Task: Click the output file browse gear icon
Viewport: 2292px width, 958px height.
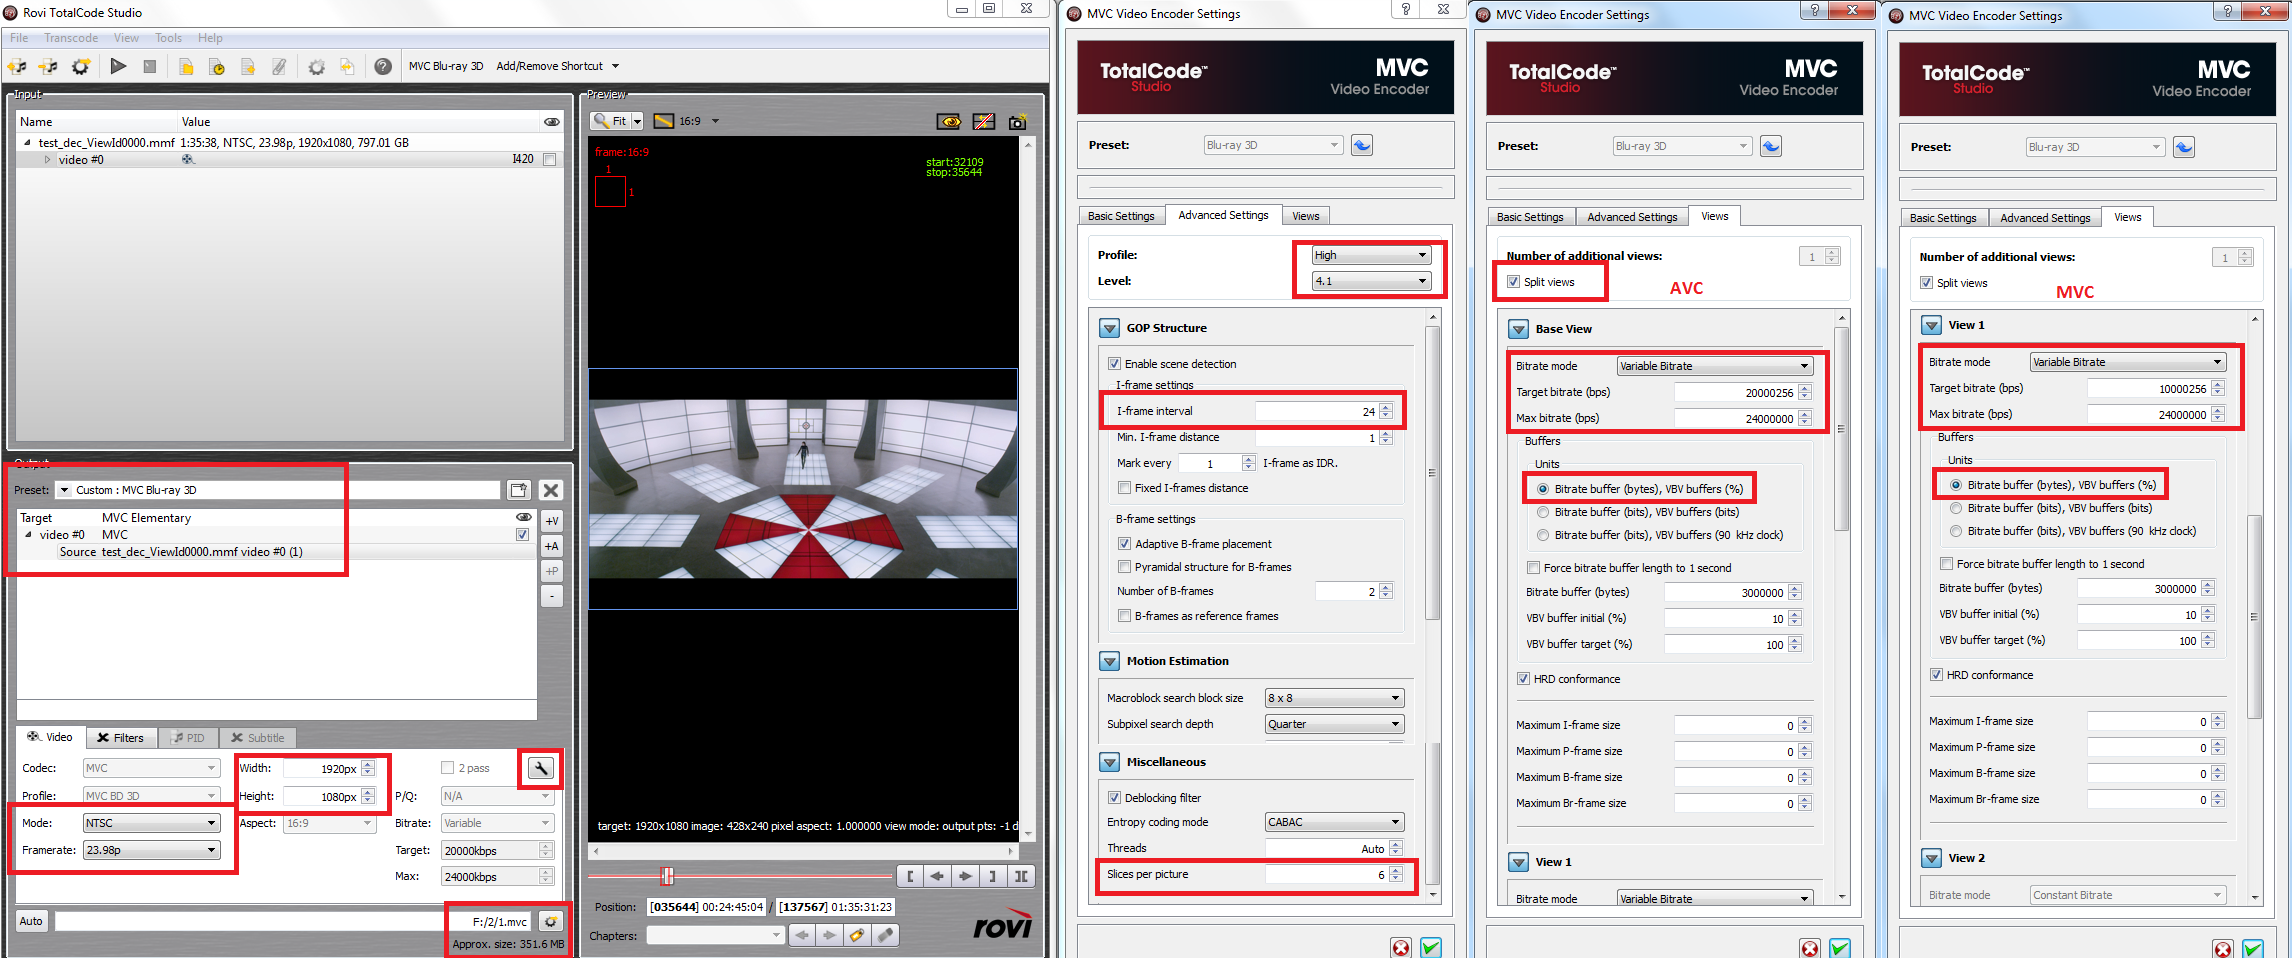Action: (x=550, y=921)
